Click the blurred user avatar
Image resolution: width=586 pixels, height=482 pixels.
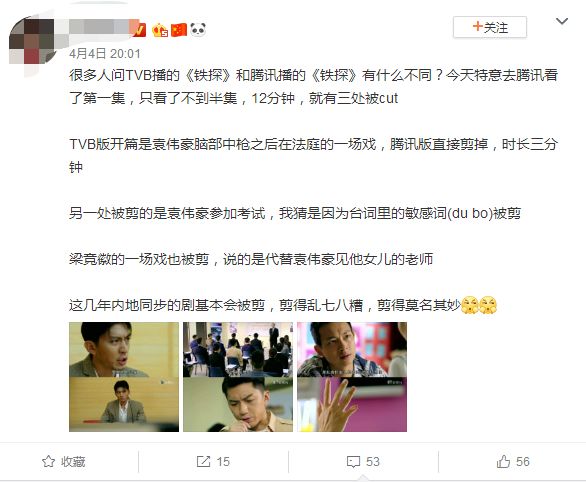point(31,42)
